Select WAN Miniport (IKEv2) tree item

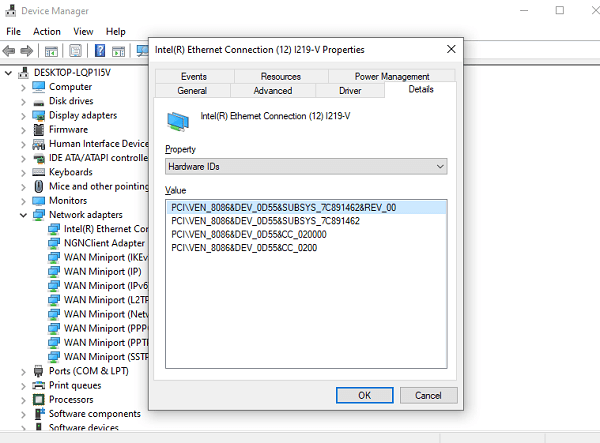pyautogui.click(x=106, y=257)
